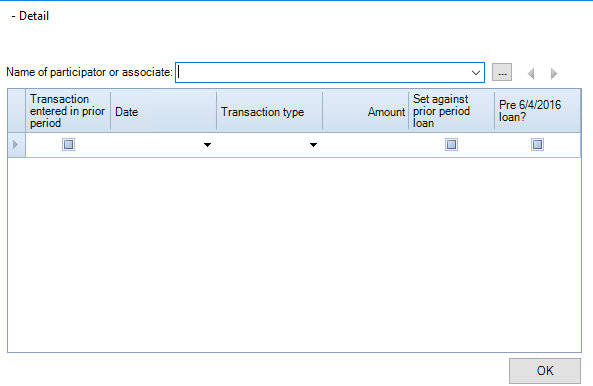The height and width of the screenshot is (386, 593).
Task: Tick Pre 6/4/2016 loan checkbox
Action: tap(537, 144)
